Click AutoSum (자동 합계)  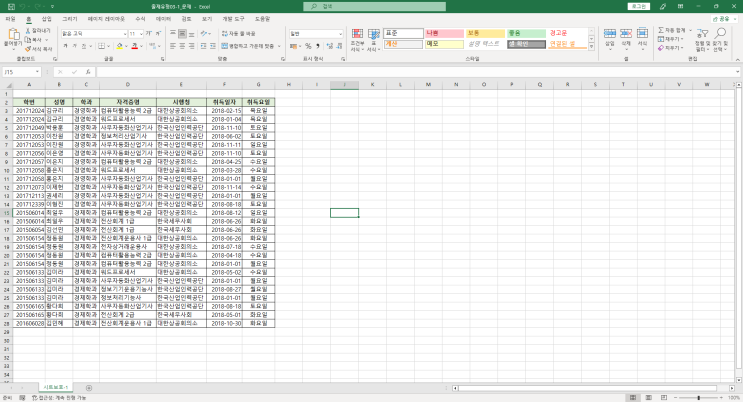click(x=671, y=30)
